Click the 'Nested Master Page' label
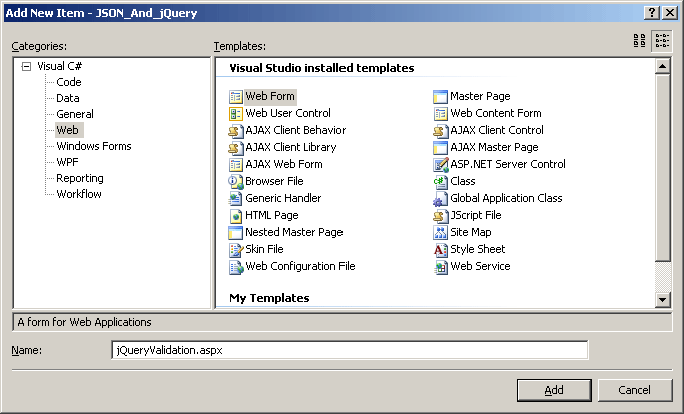Screen dimensions: 684x414 pos(294,233)
